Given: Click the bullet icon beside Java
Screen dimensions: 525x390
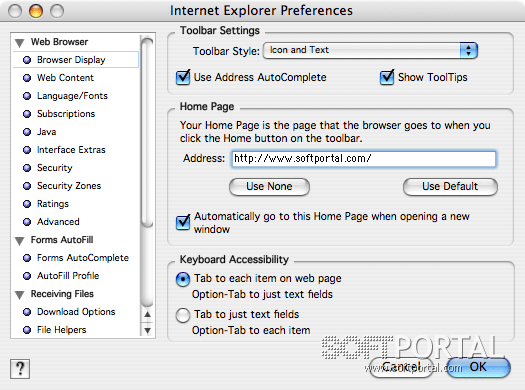Looking at the screenshot, I should [27, 132].
